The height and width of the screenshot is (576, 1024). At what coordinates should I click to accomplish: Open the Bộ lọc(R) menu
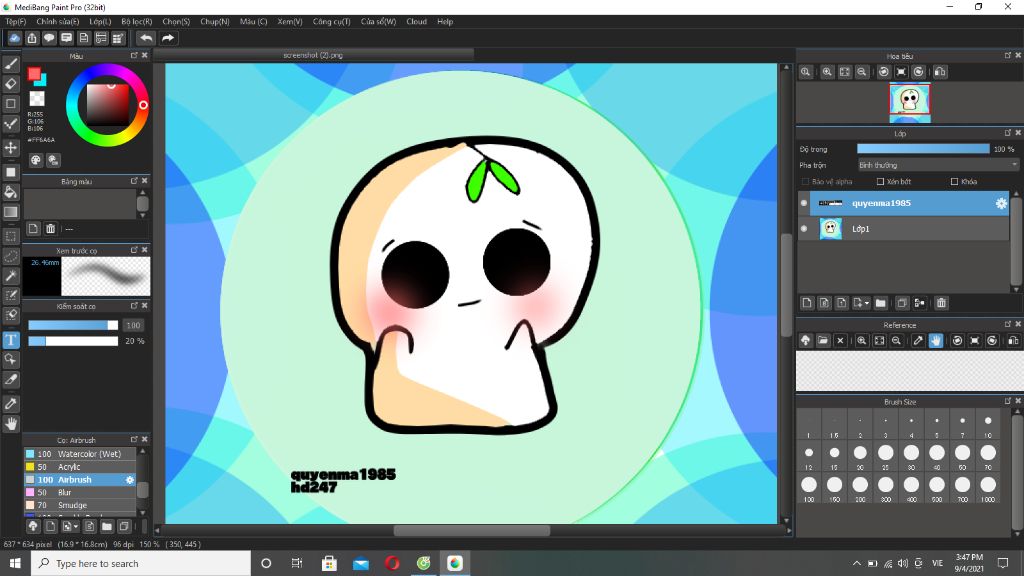(x=136, y=22)
